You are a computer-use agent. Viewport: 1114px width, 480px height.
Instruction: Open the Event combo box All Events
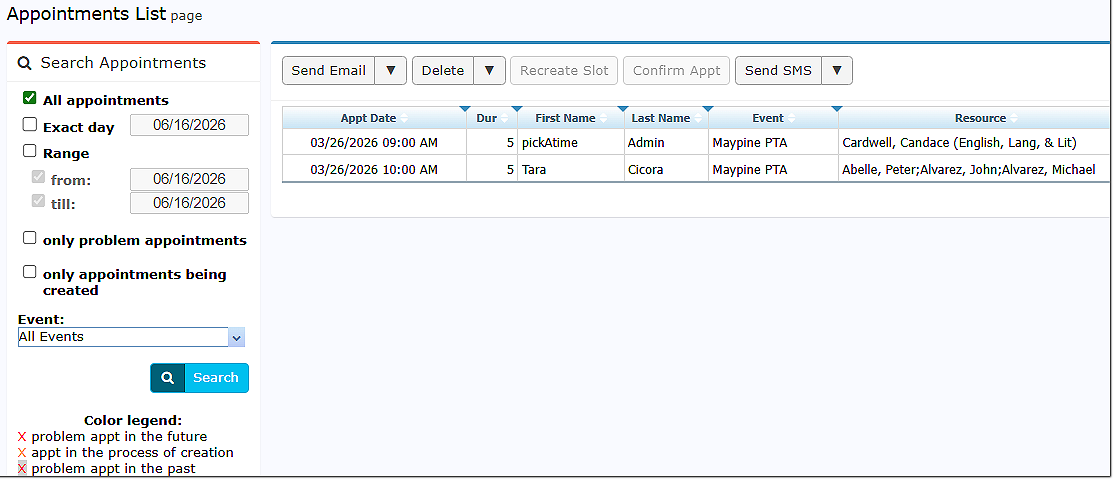(x=131, y=337)
